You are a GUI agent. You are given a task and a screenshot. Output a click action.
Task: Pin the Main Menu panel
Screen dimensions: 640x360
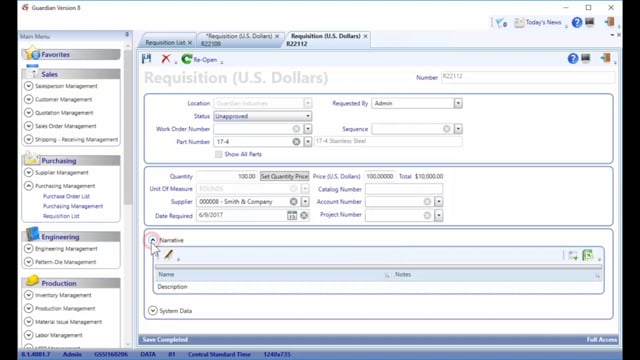(127, 35)
